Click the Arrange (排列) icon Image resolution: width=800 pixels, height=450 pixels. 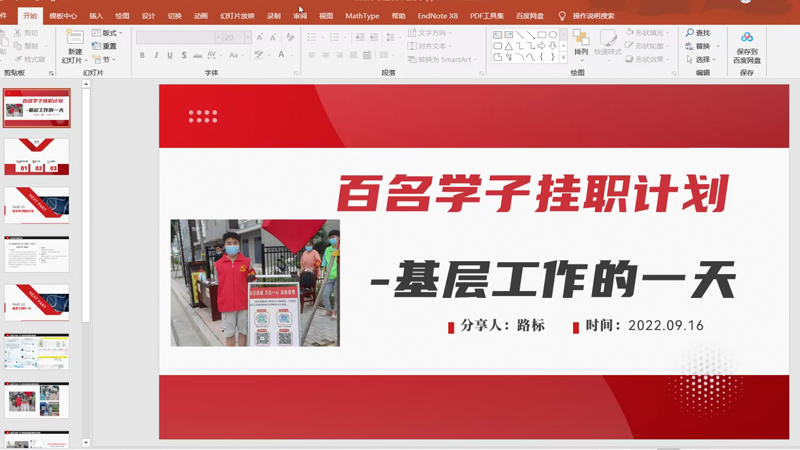[x=581, y=38]
